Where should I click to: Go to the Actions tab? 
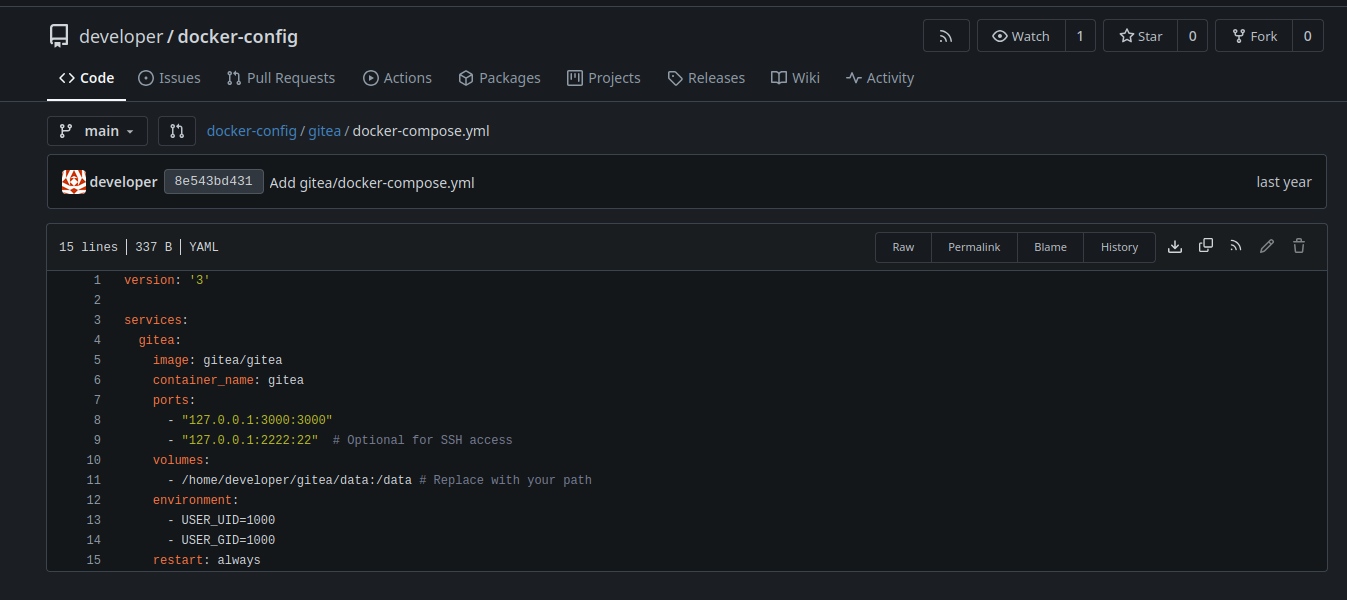click(x=397, y=78)
